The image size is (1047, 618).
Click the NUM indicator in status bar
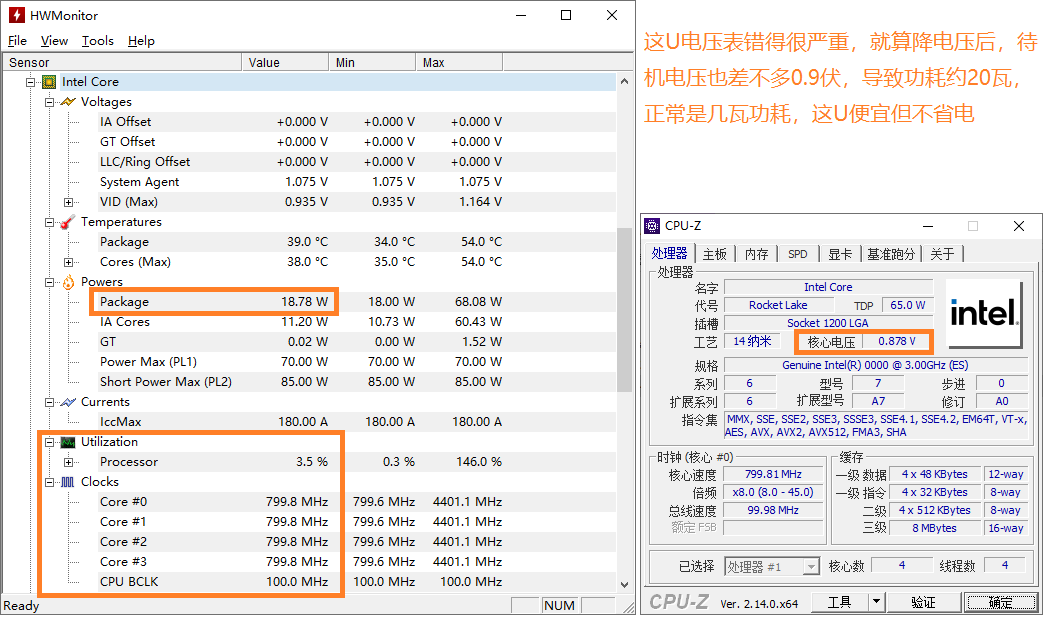(560, 605)
